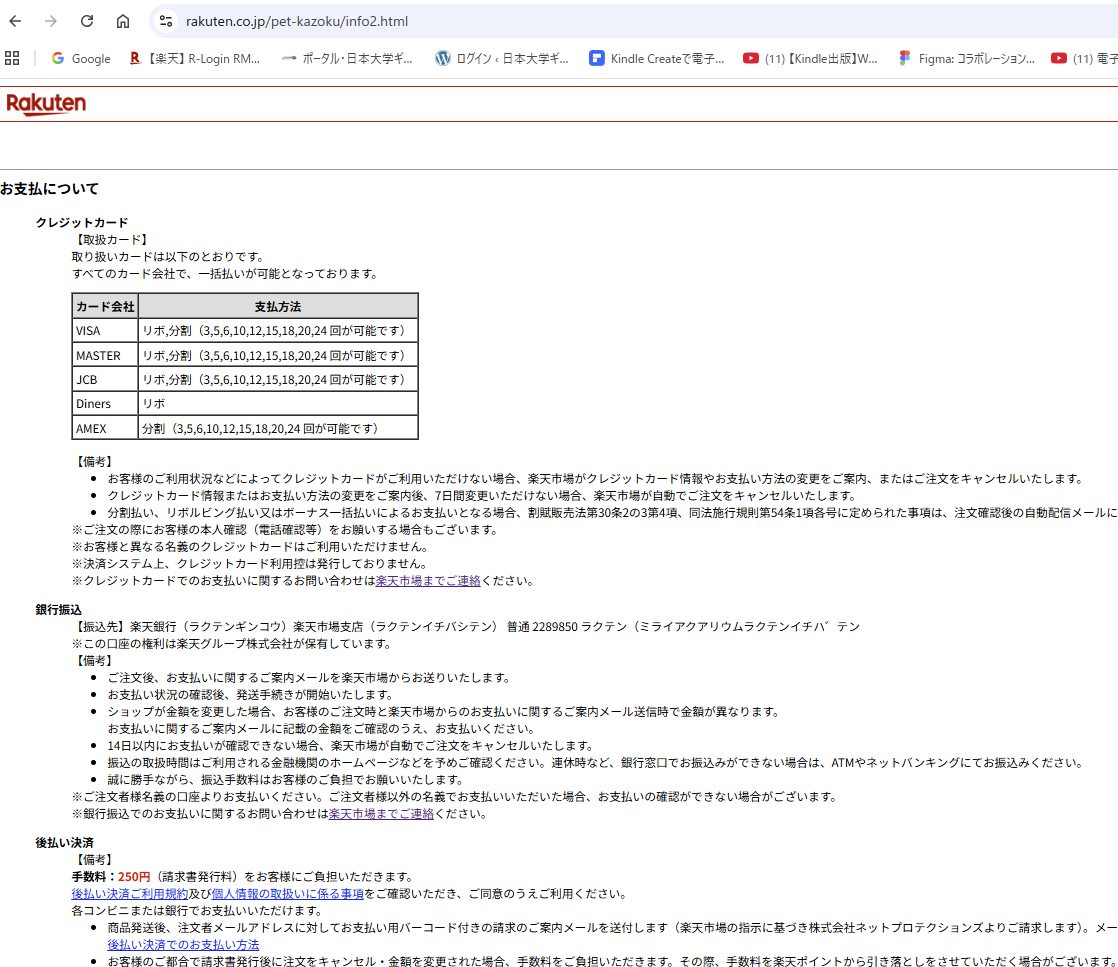Viewport: 1118px width, 967px height.
Task: Open the Figma: コラボレーション... bookmark
Action: (966, 58)
